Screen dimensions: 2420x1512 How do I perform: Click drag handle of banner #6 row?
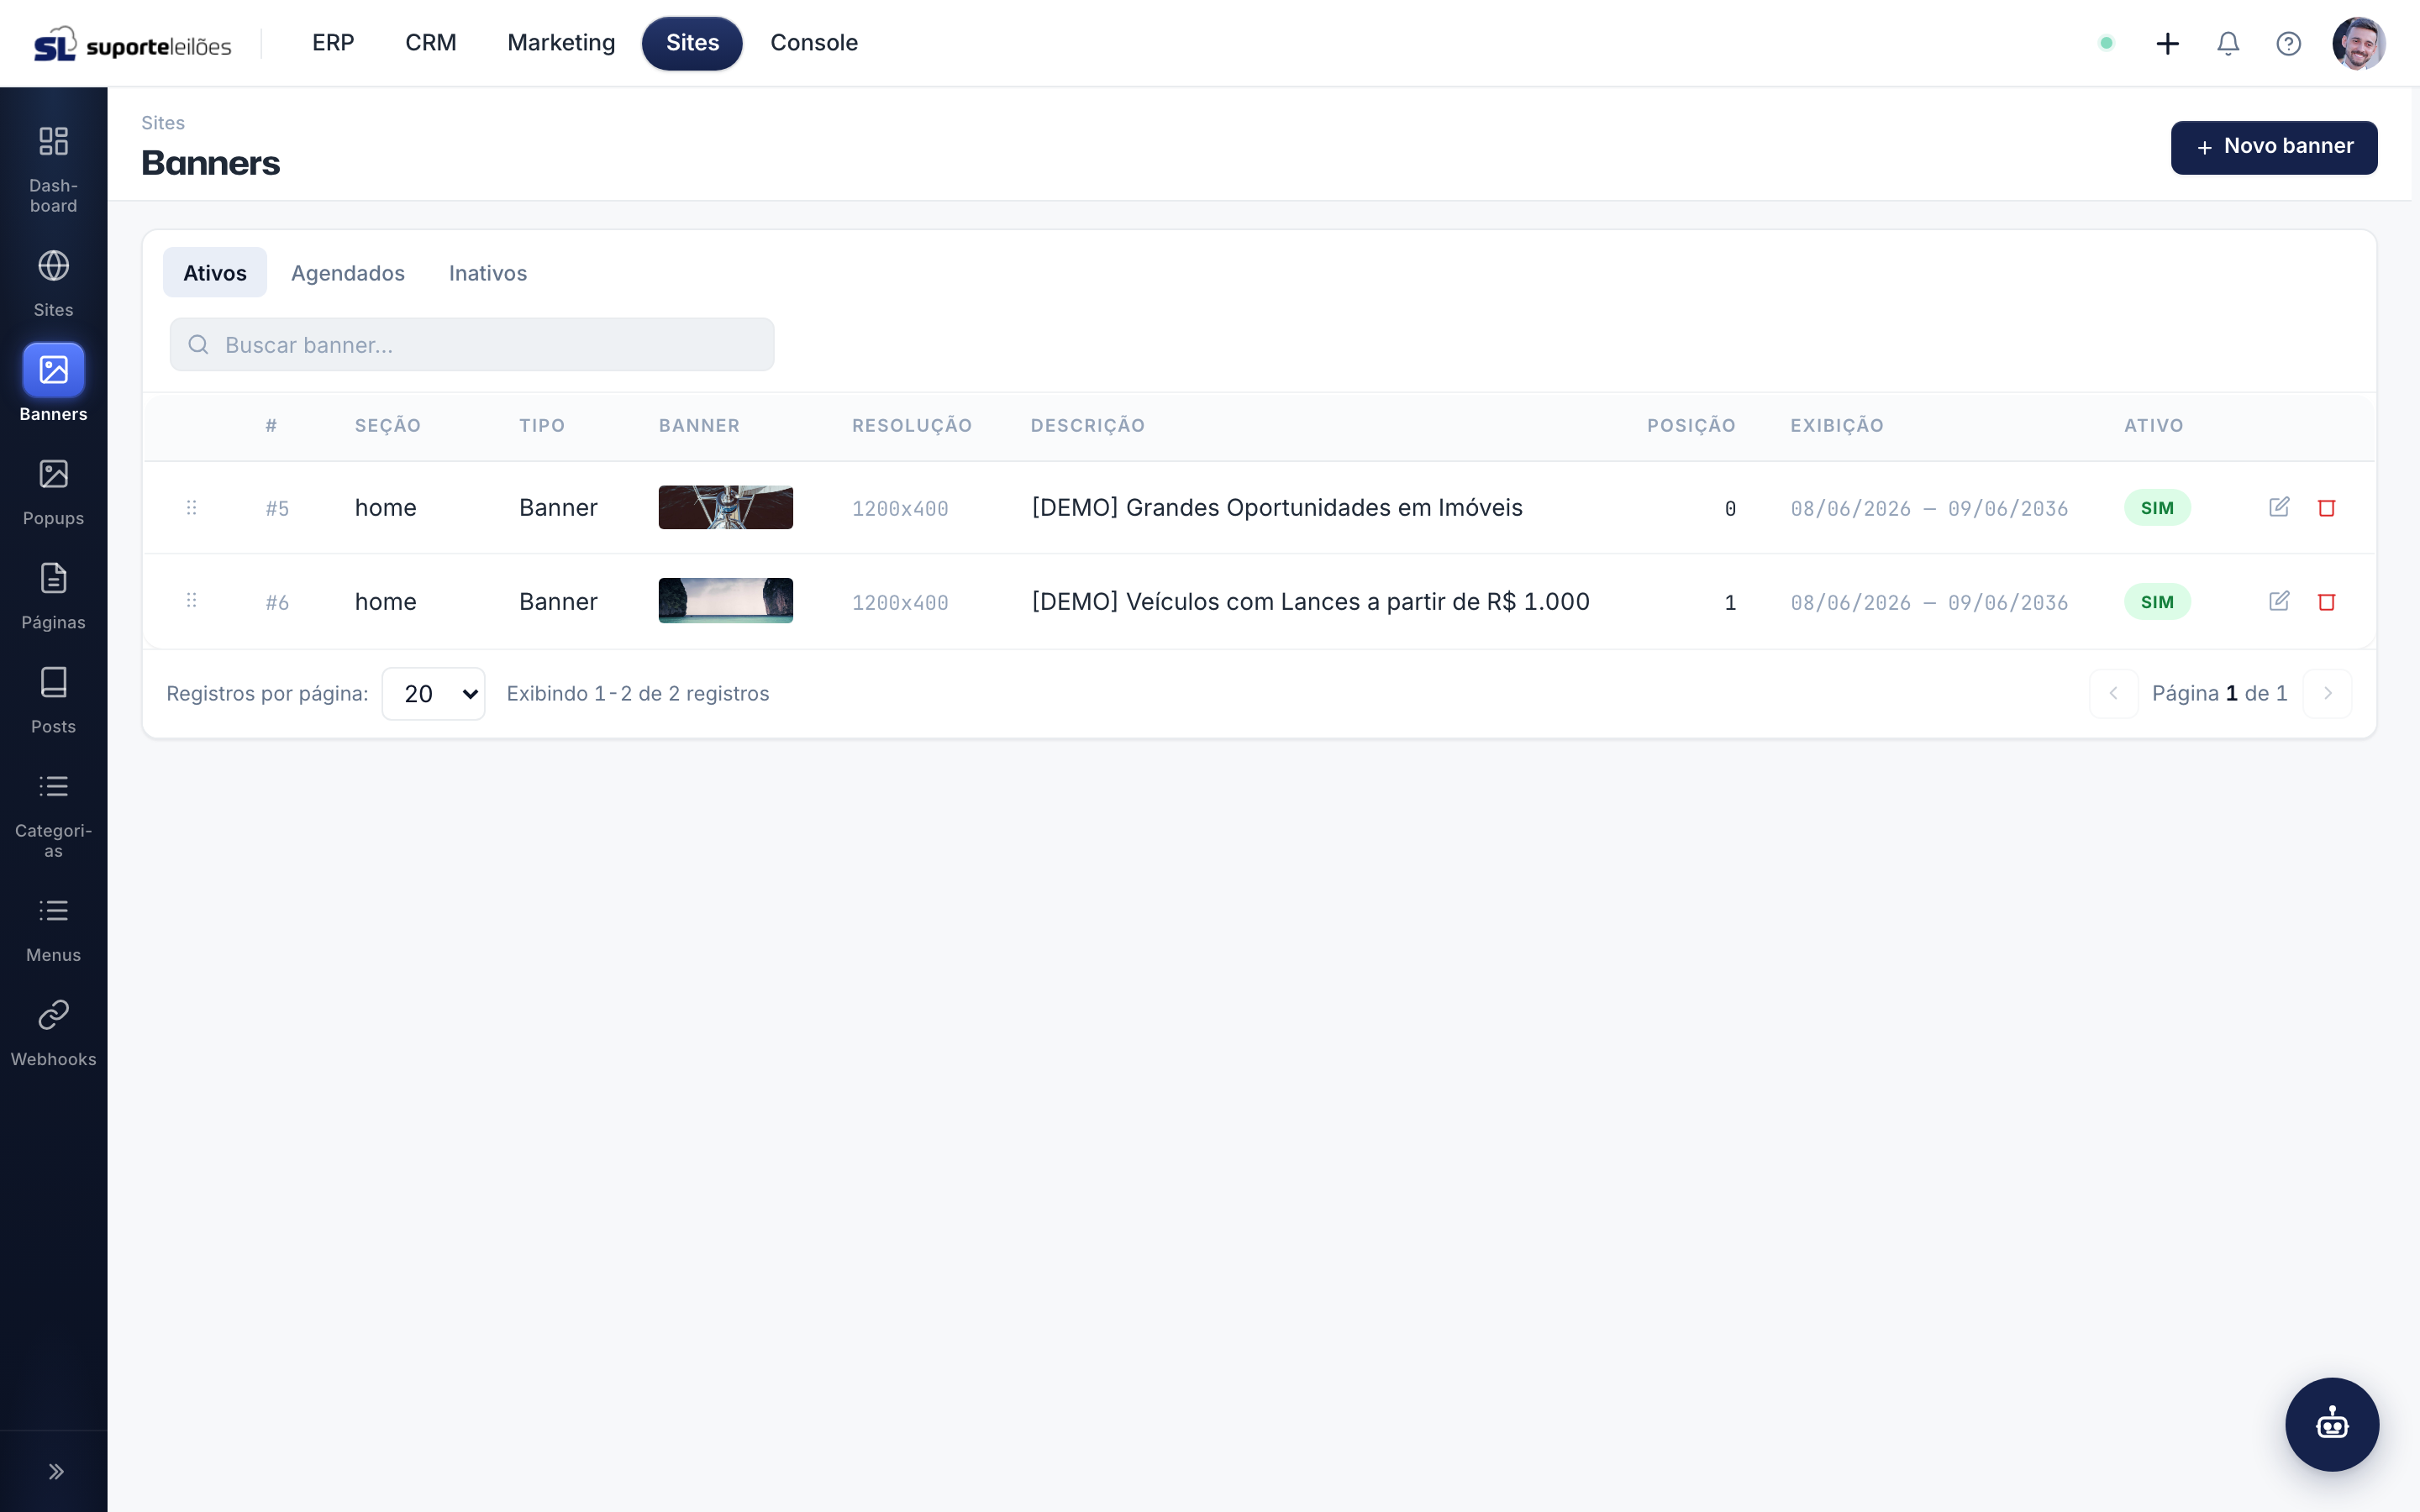coord(191,601)
